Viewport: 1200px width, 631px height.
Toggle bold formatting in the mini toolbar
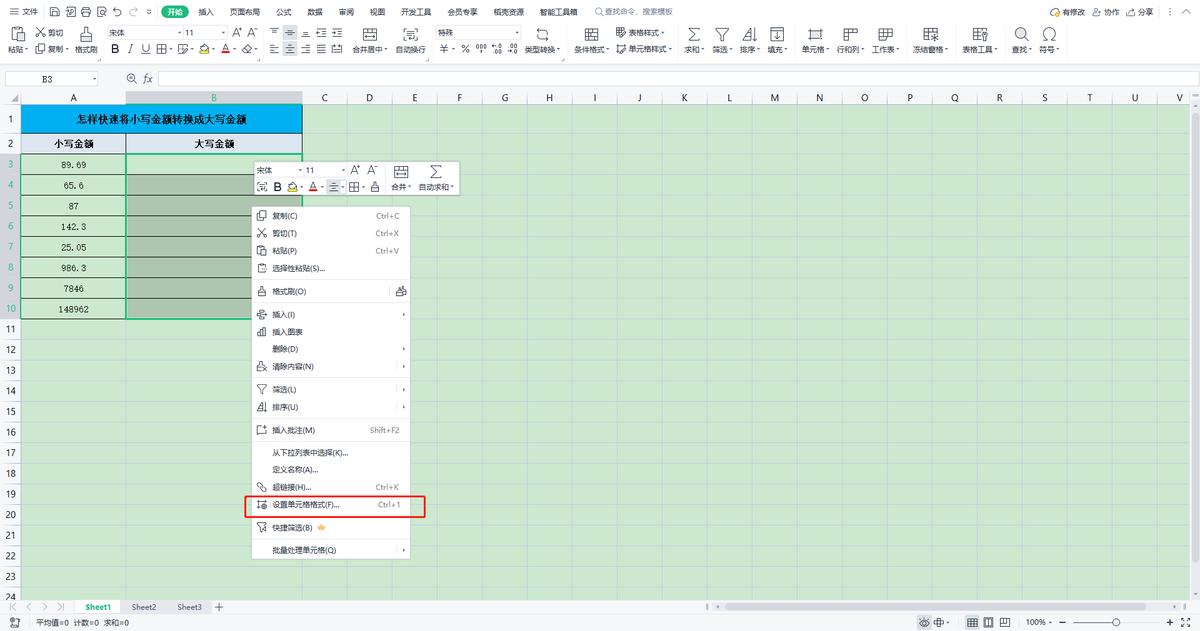[277, 187]
